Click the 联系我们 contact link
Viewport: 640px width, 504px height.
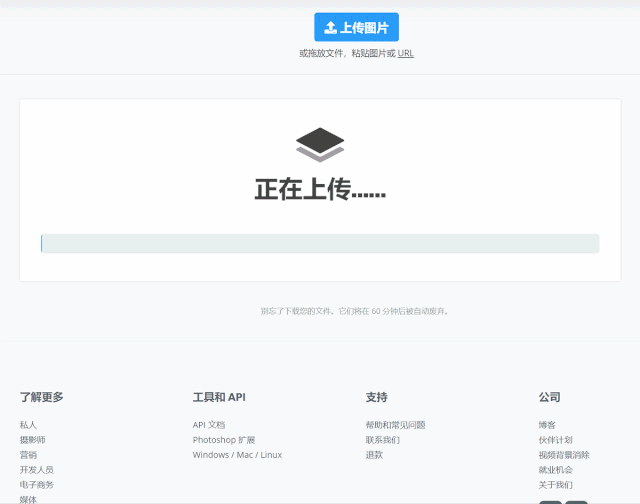[382, 440]
